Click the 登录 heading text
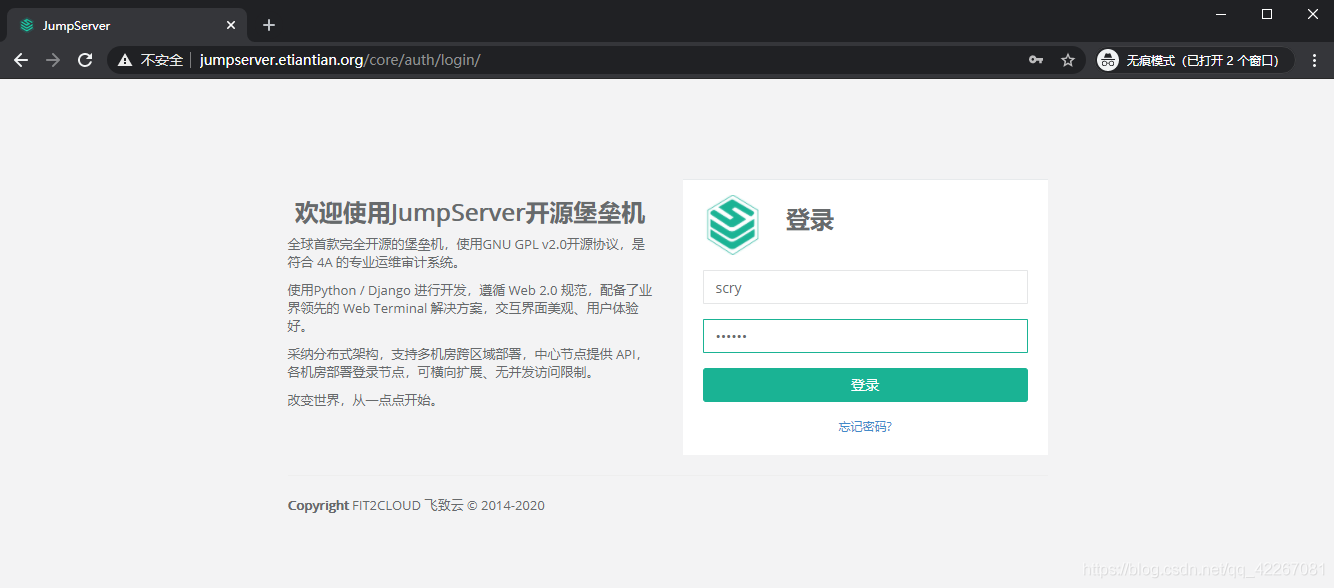The width and height of the screenshot is (1334, 588). [810, 220]
